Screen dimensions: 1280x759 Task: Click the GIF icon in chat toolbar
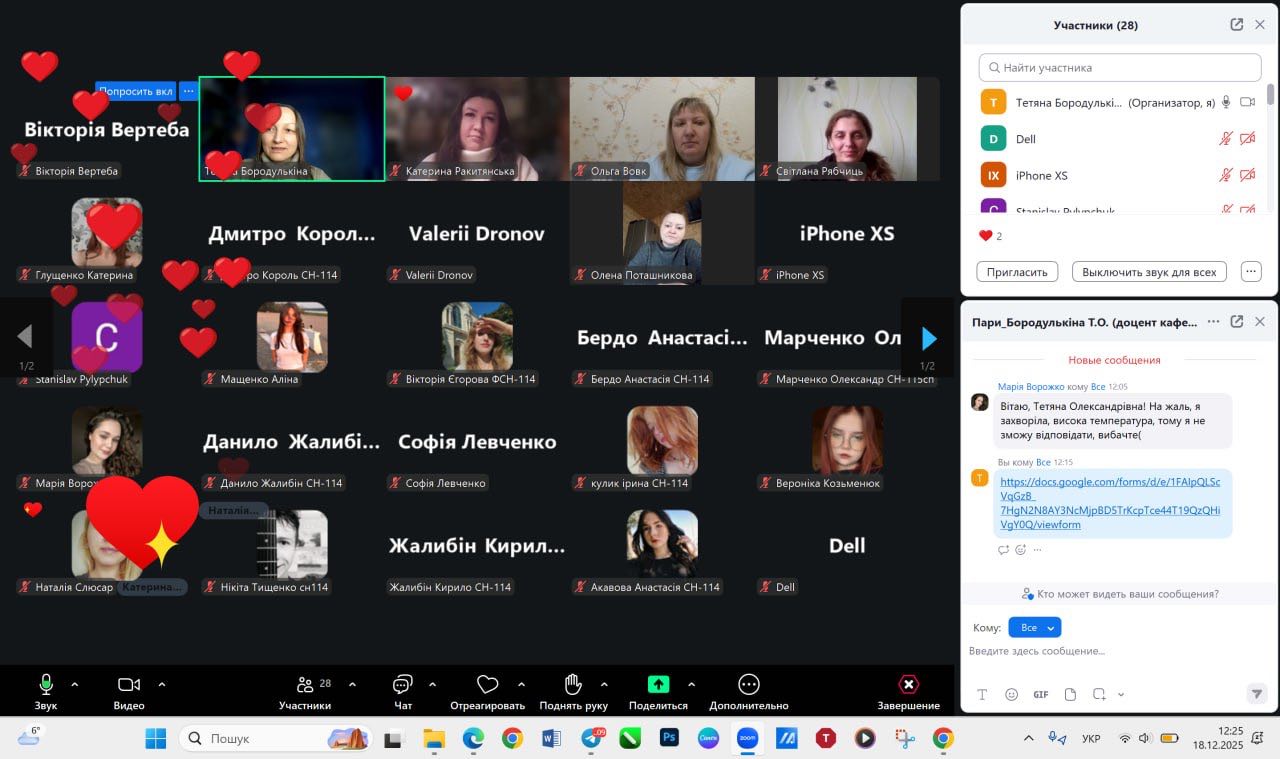(1041, 694)
